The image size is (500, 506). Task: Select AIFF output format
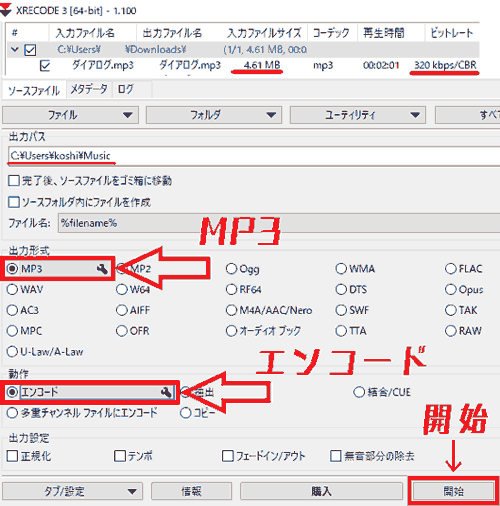coord(122,310)
